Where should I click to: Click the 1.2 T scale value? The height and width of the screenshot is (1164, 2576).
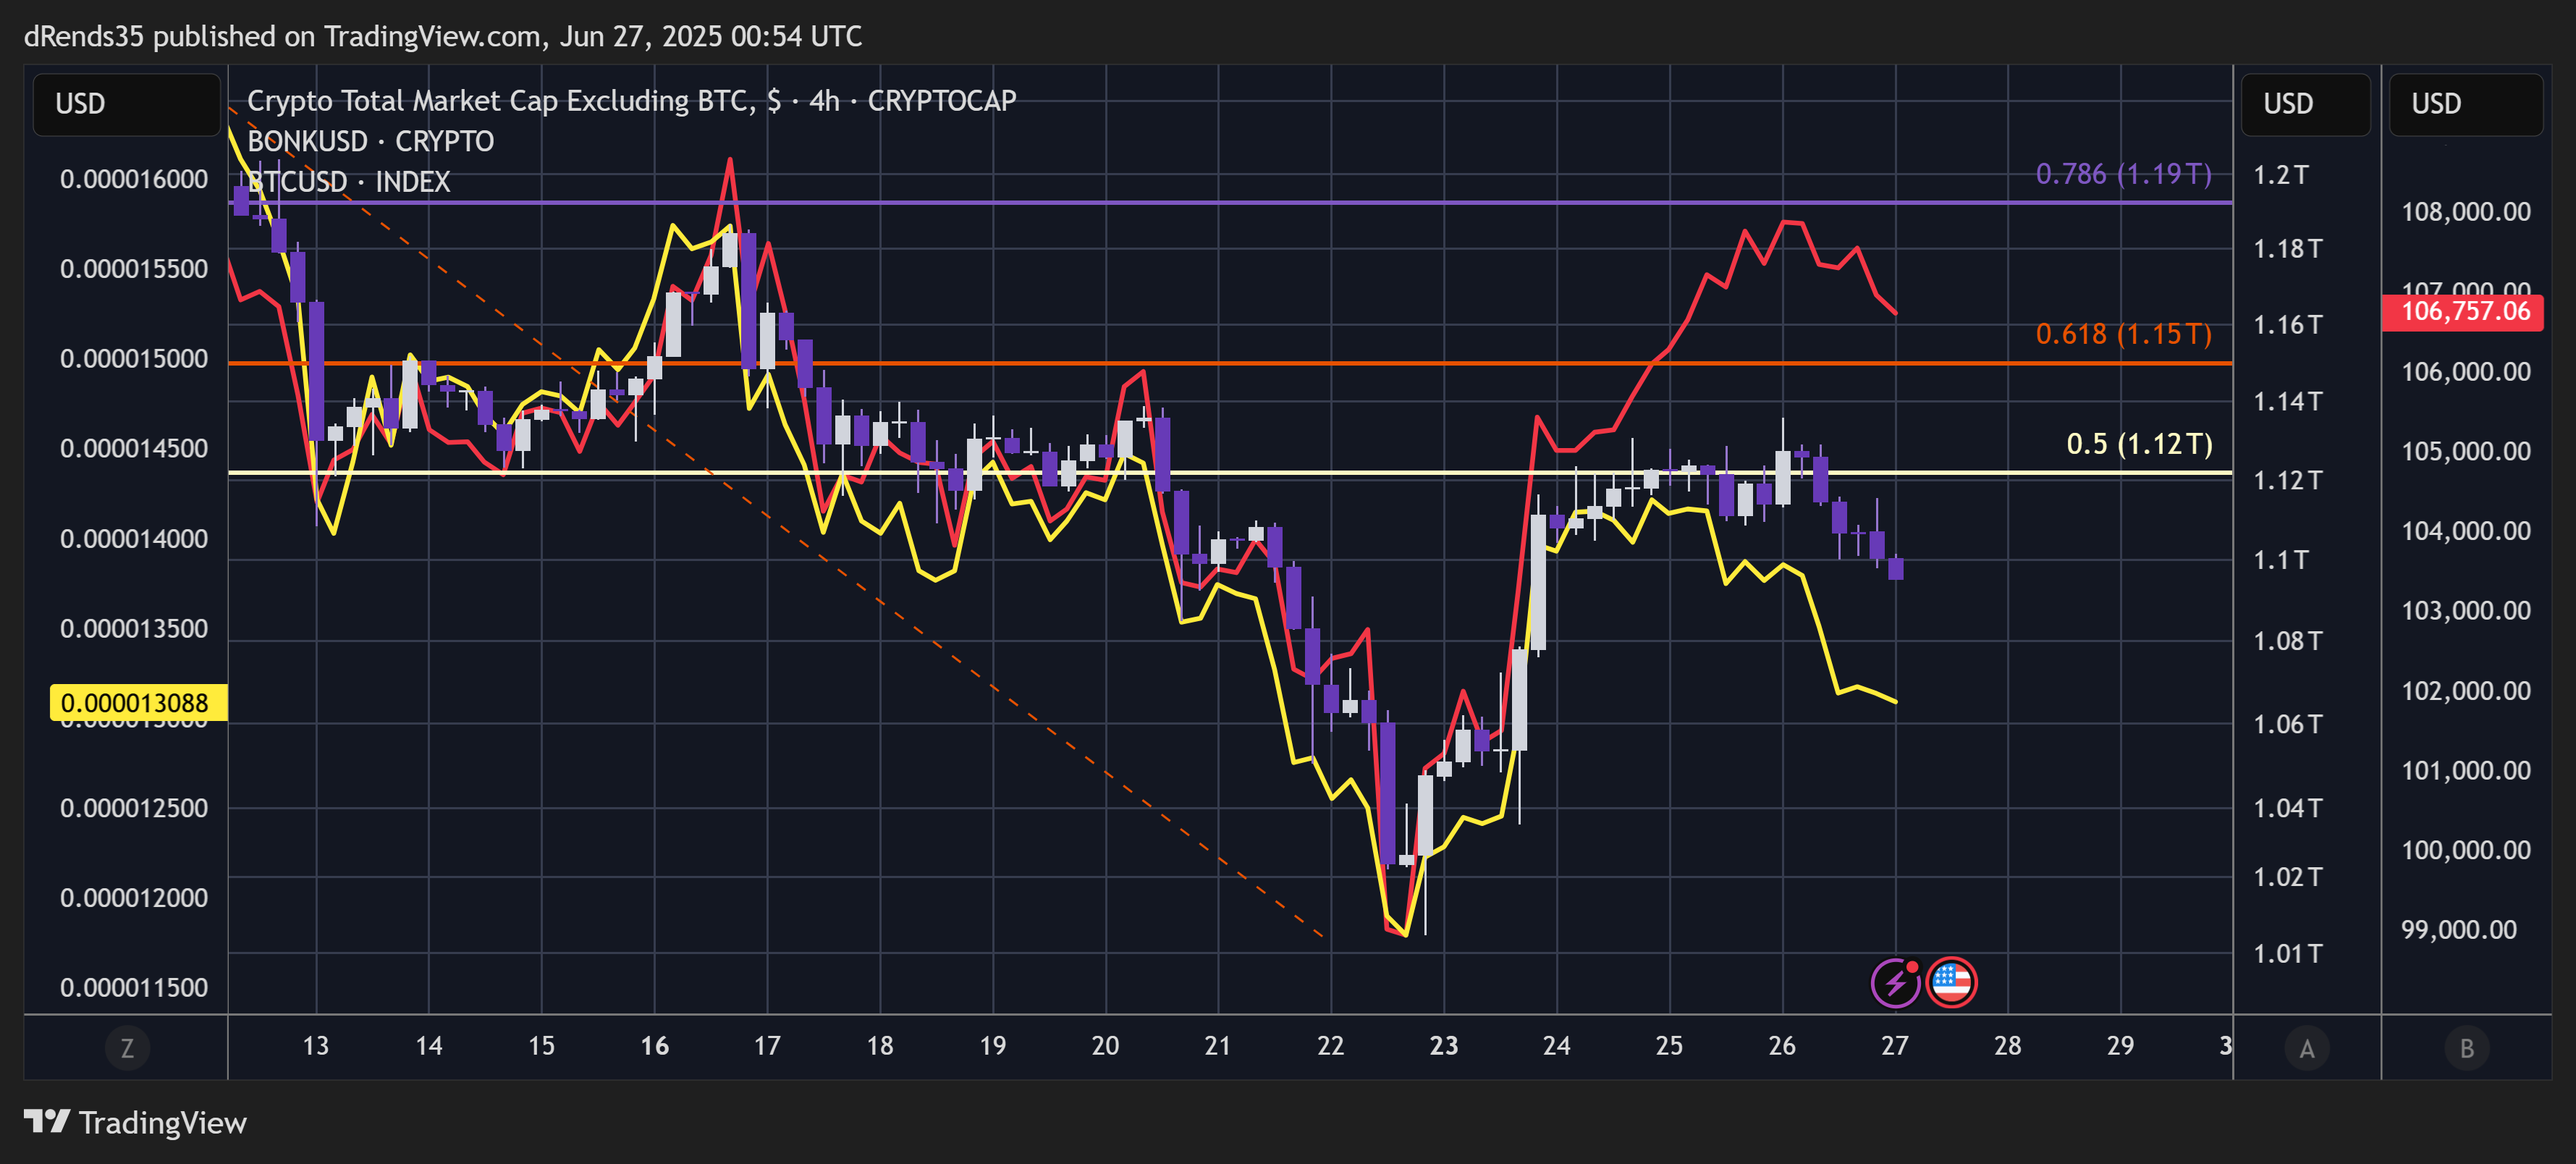2280,175
